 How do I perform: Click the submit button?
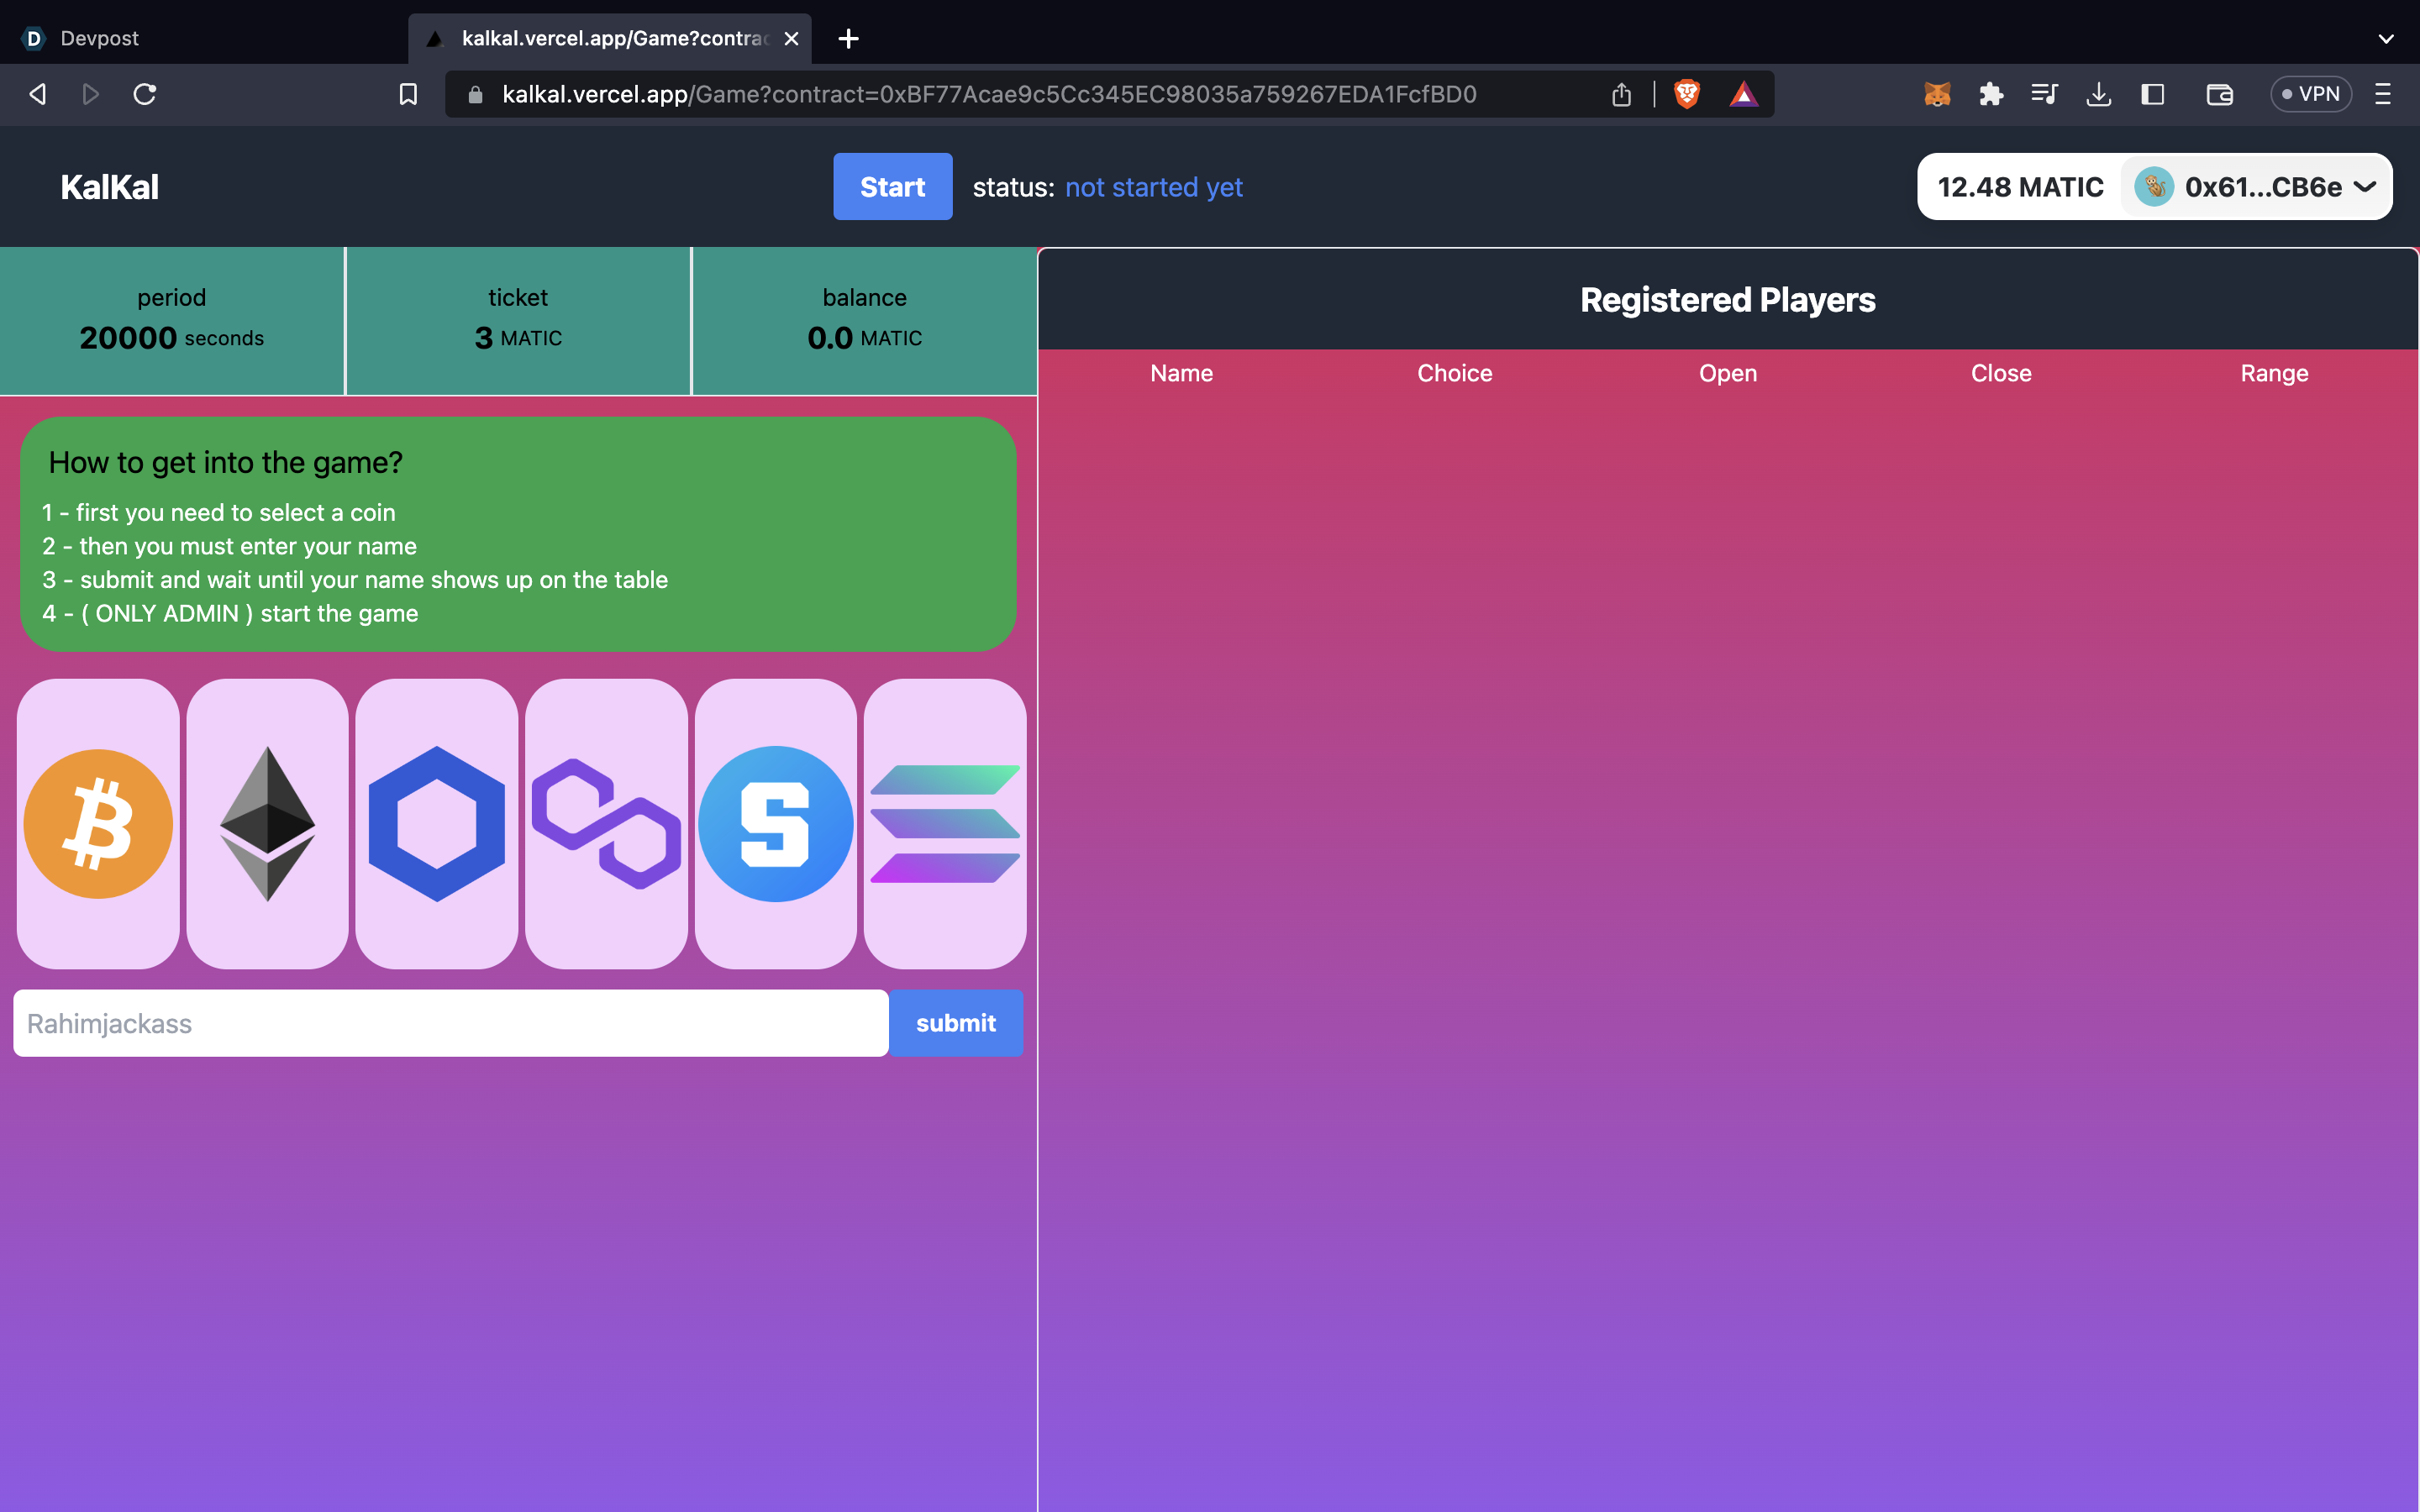(x=955, y=1023)
